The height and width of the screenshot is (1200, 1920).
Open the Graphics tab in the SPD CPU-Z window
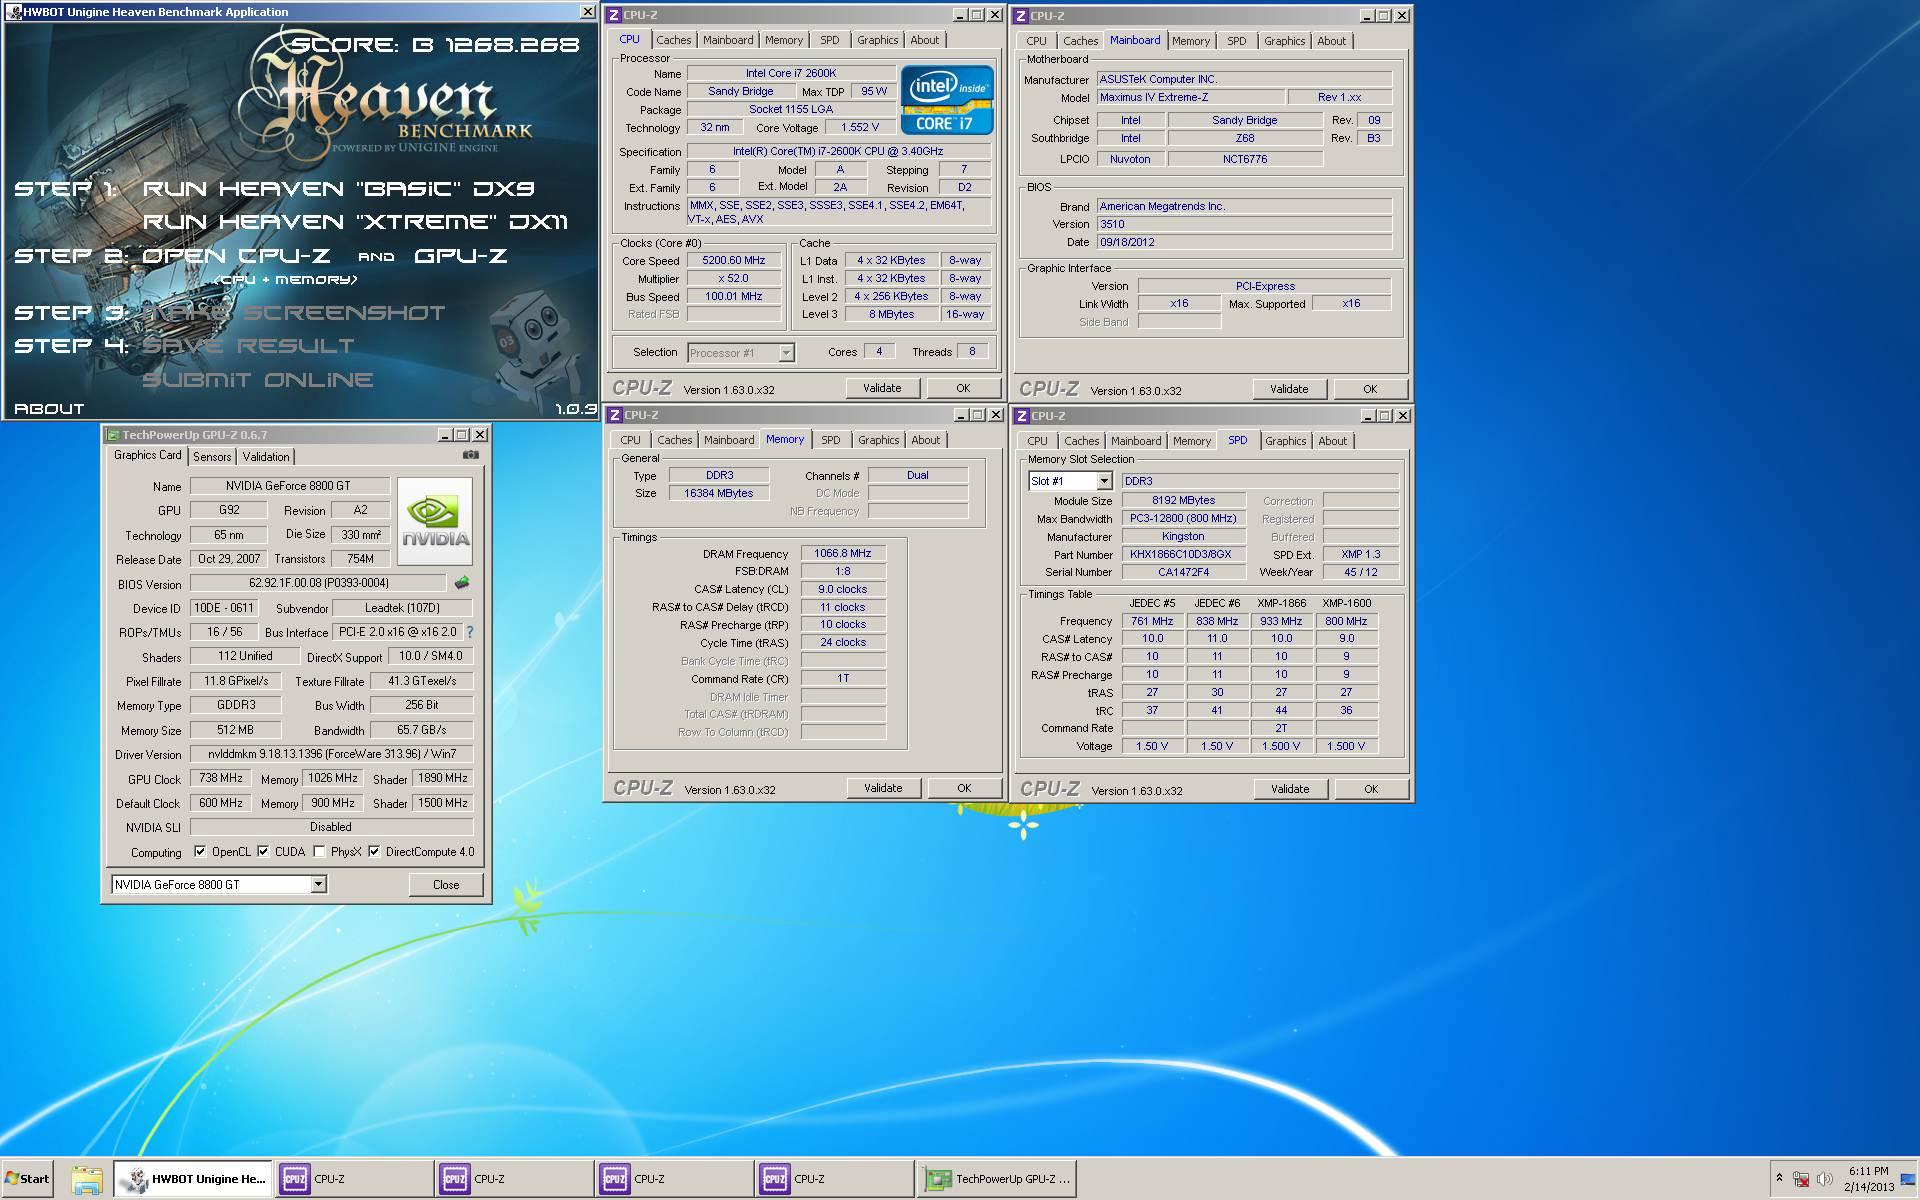[x=1285, y=441]
